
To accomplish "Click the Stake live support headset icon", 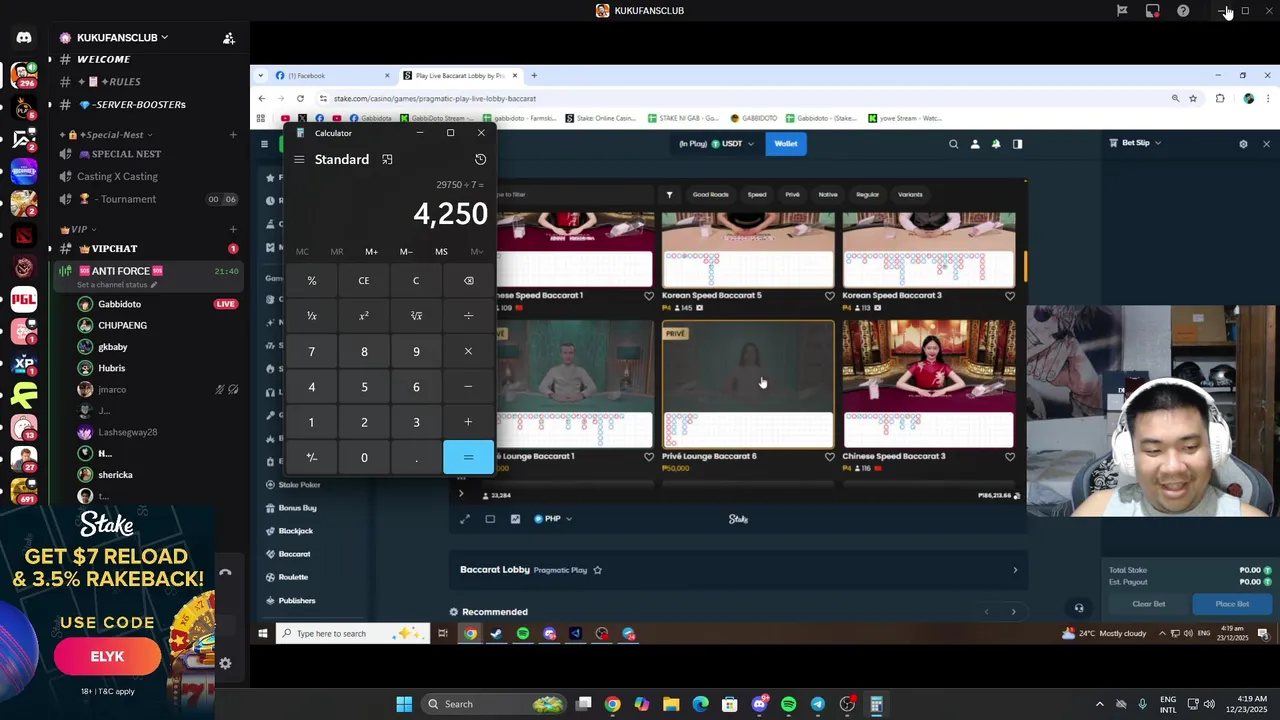I will pyautogui.click(x=1078, y=607).
